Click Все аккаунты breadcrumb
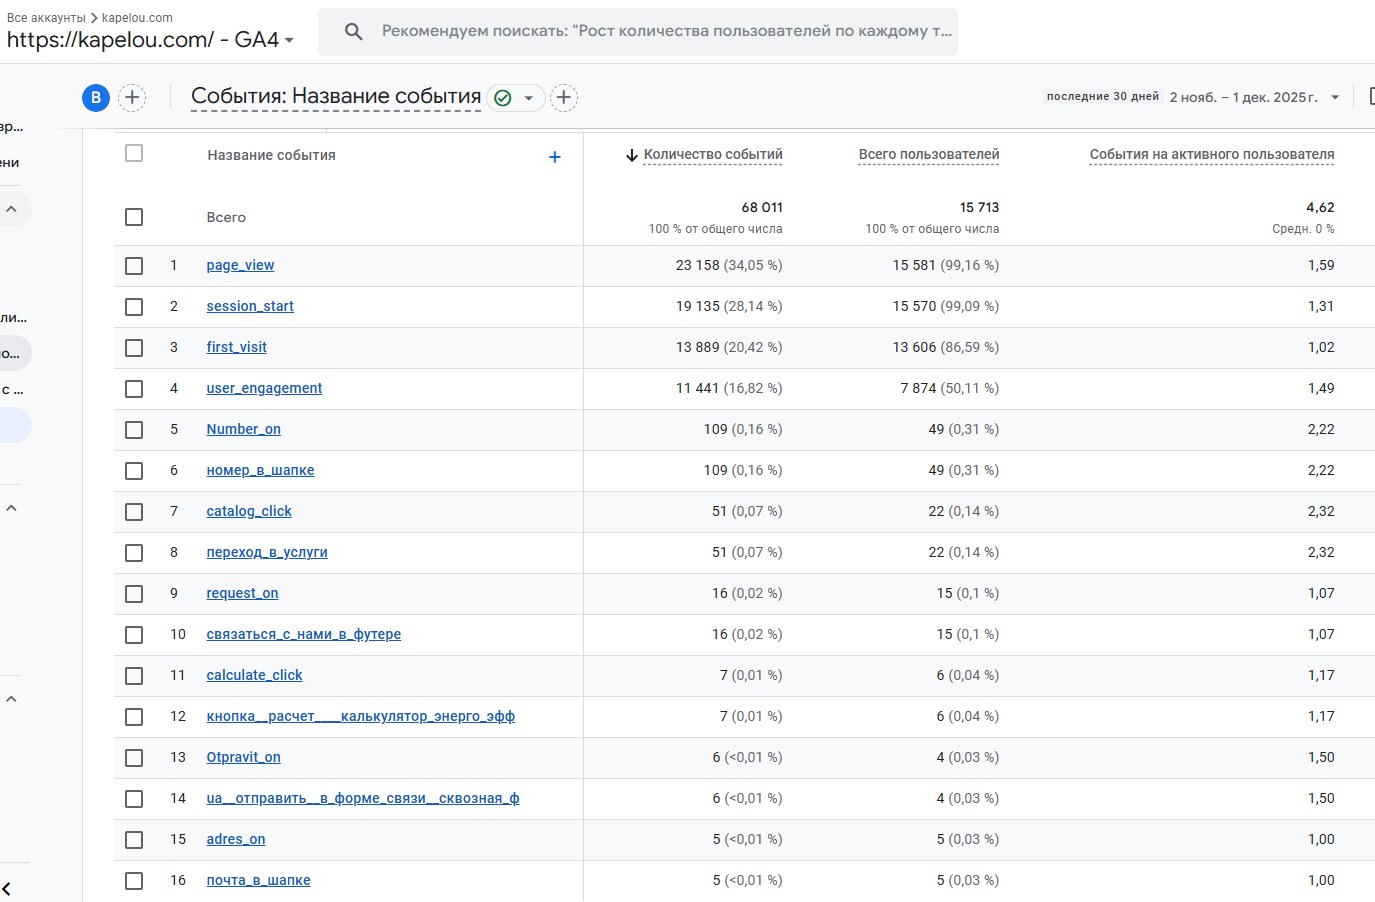 (46, 18)
